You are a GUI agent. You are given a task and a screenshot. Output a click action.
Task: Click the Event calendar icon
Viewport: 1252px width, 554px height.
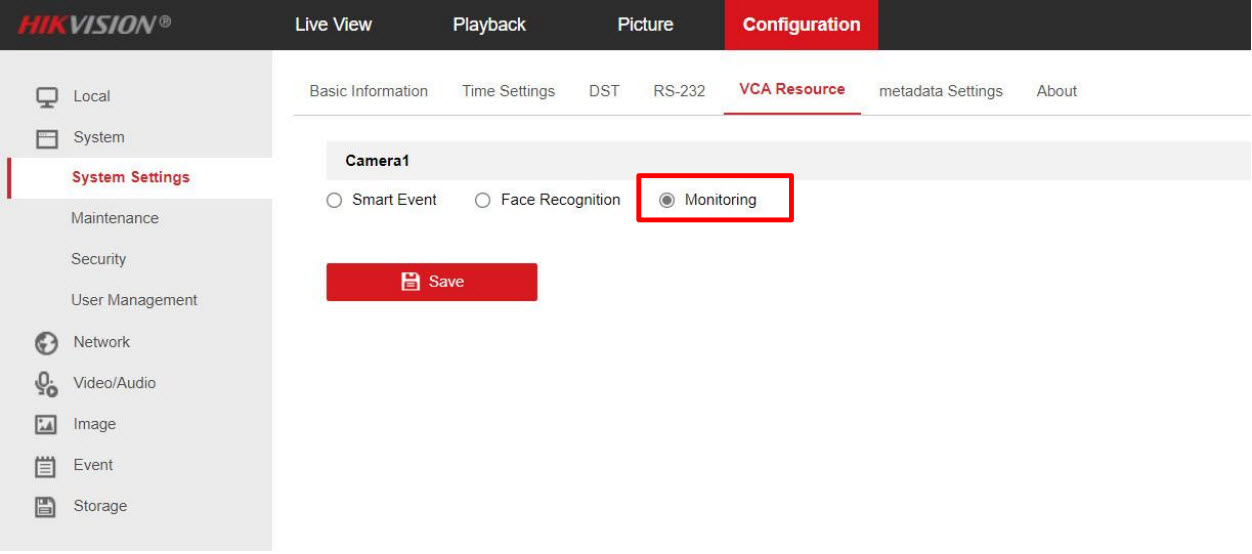tap(46, 466)
